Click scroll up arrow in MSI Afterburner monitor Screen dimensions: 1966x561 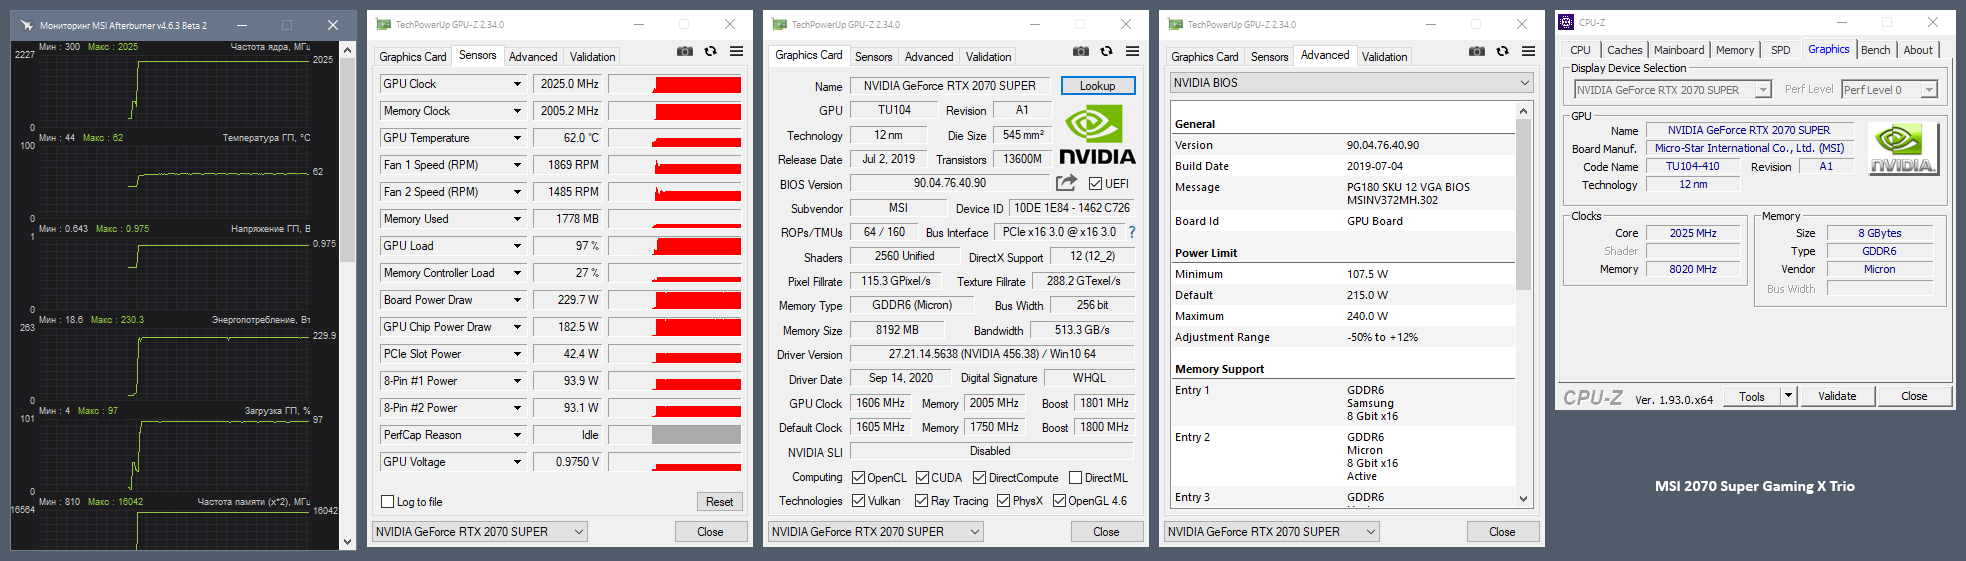click(x=348, y=49)
